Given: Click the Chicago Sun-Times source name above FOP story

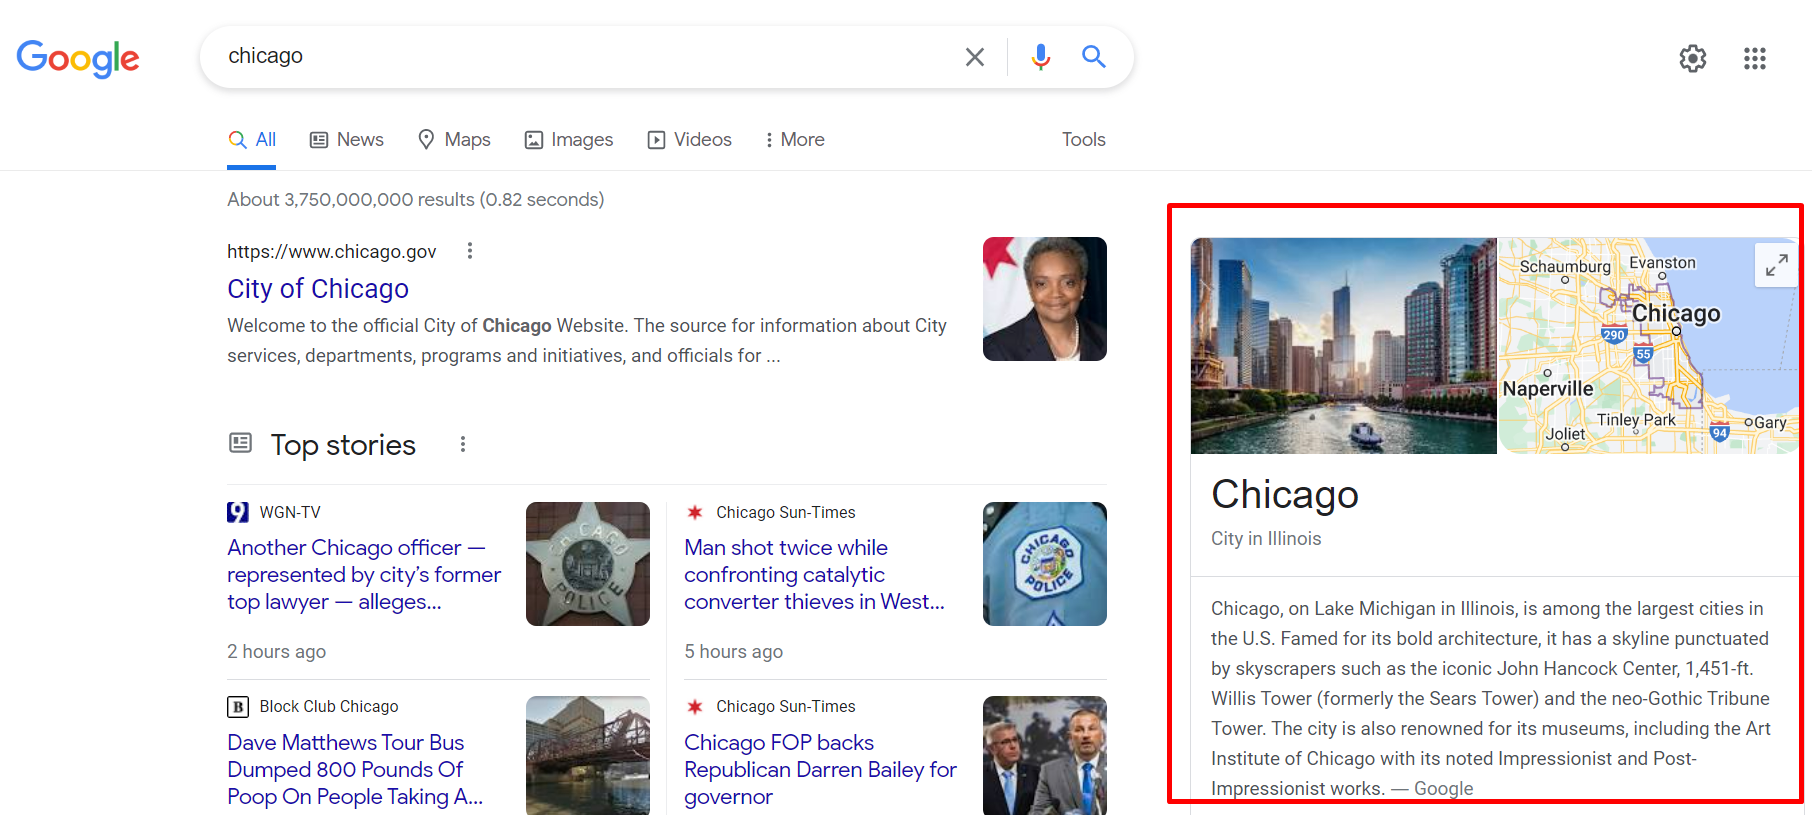Looking at the screenshot, I should 786,707.
